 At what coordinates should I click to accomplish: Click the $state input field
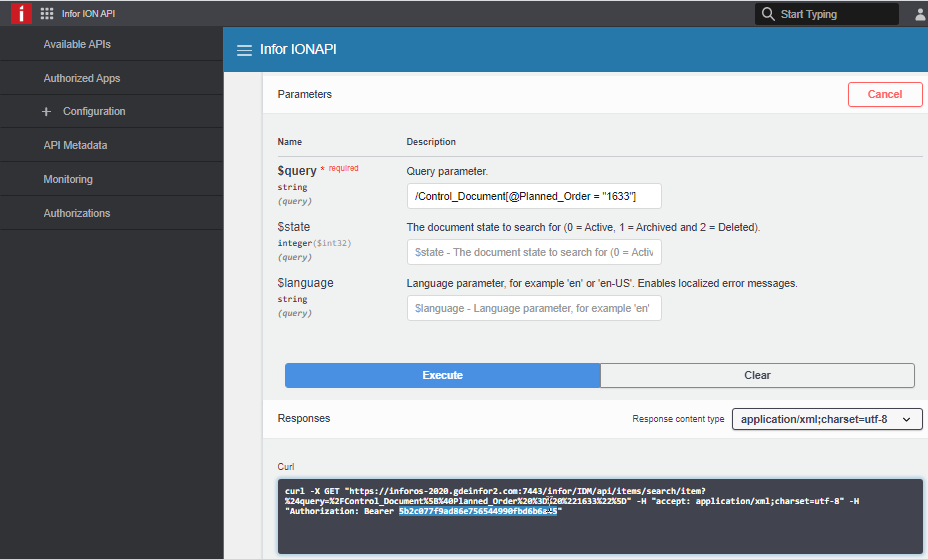tap(534, 253)
